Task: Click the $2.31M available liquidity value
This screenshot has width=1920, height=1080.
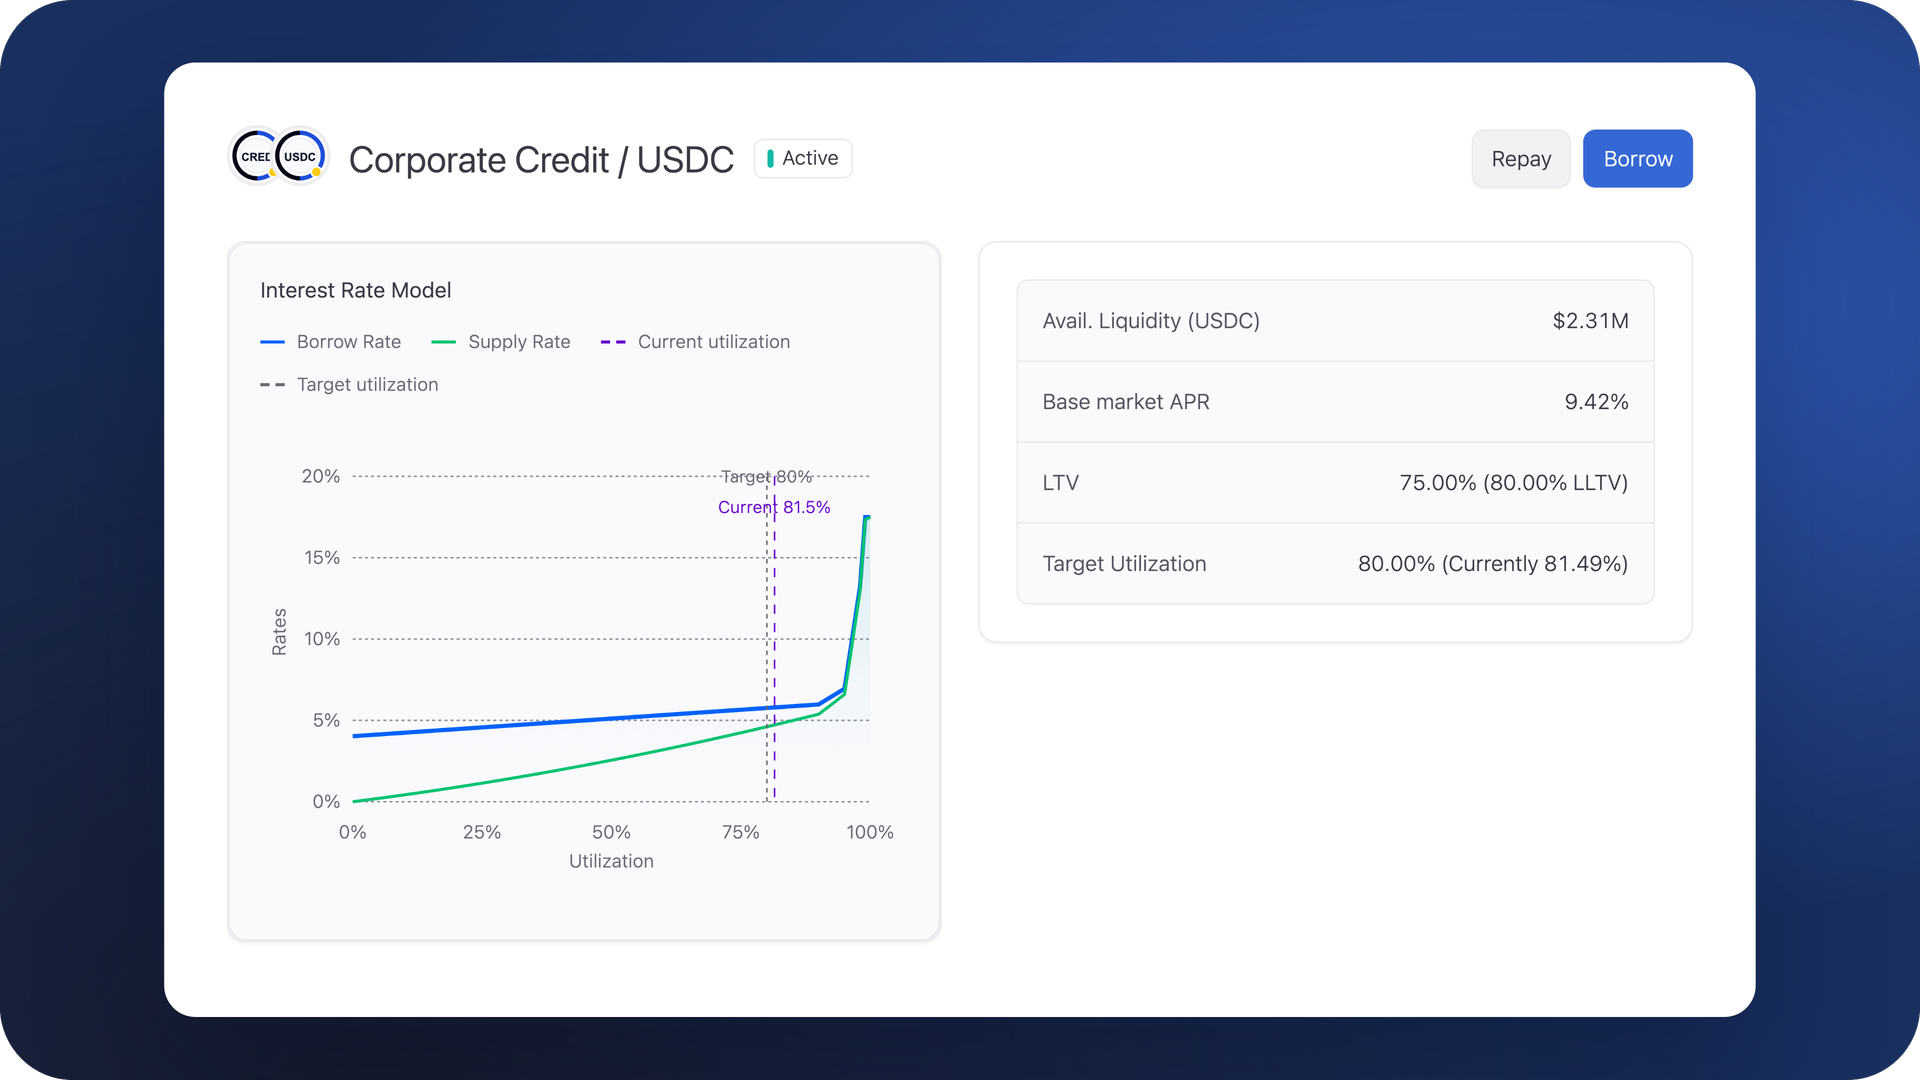Action: [1590, 321]
